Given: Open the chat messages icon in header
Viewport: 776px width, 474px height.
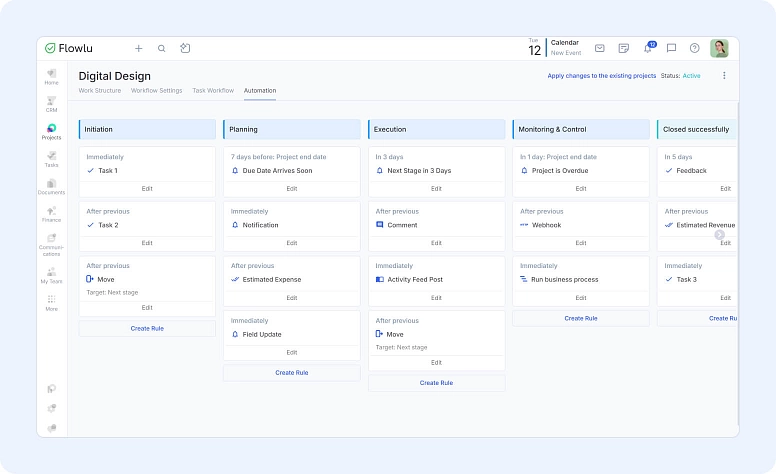Looking at the screenshot, I should click(x=671, y=48).
